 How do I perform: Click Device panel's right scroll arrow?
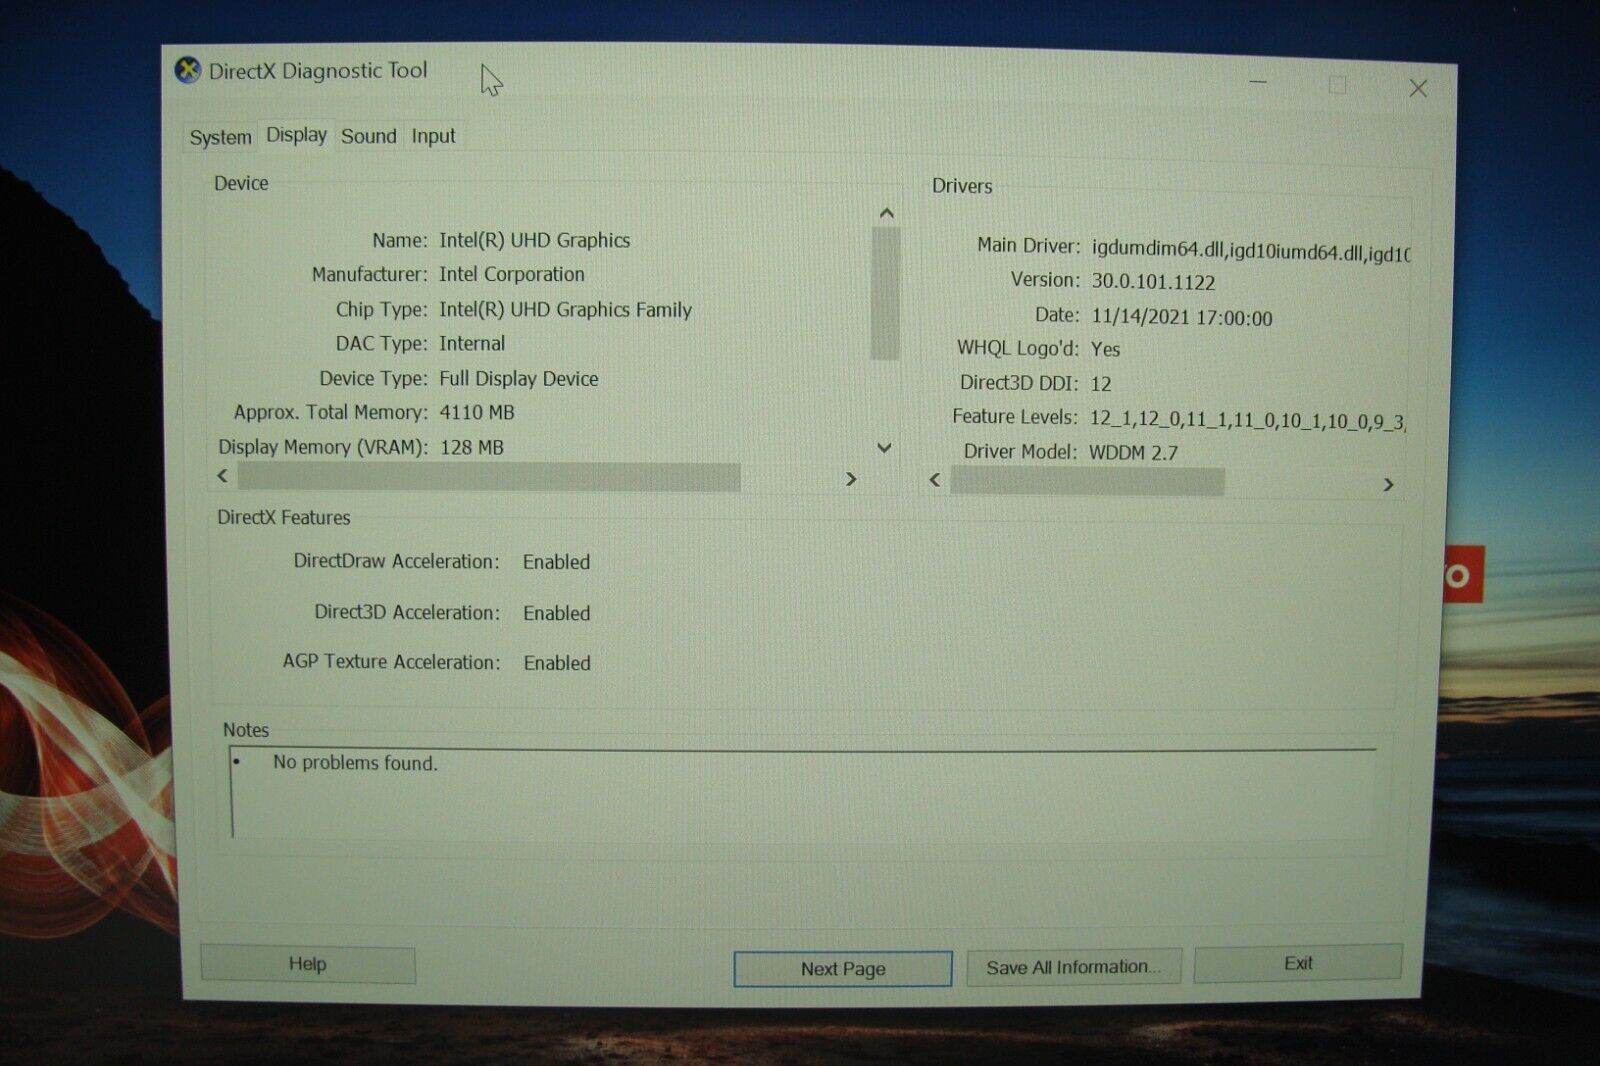[851, 479]
